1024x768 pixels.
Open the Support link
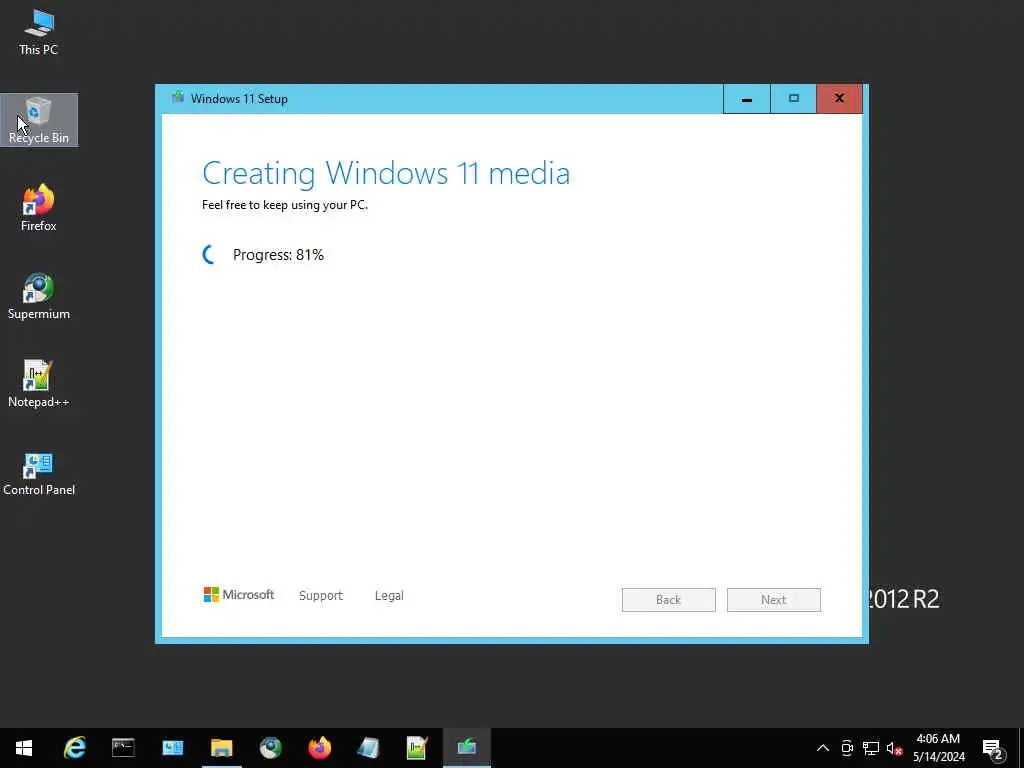click(321, 596)
